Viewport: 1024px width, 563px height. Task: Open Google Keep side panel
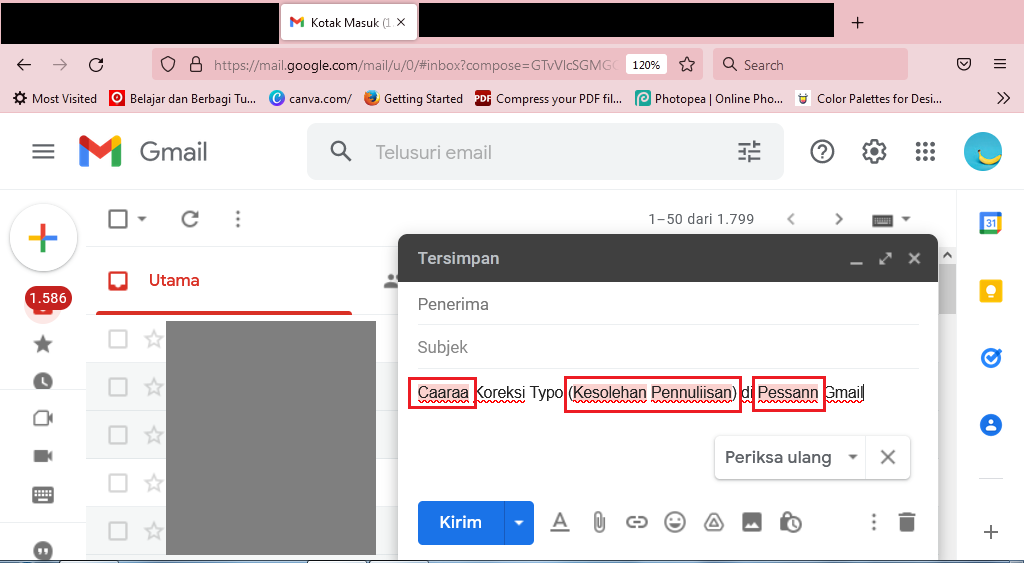tap(991, 291)
